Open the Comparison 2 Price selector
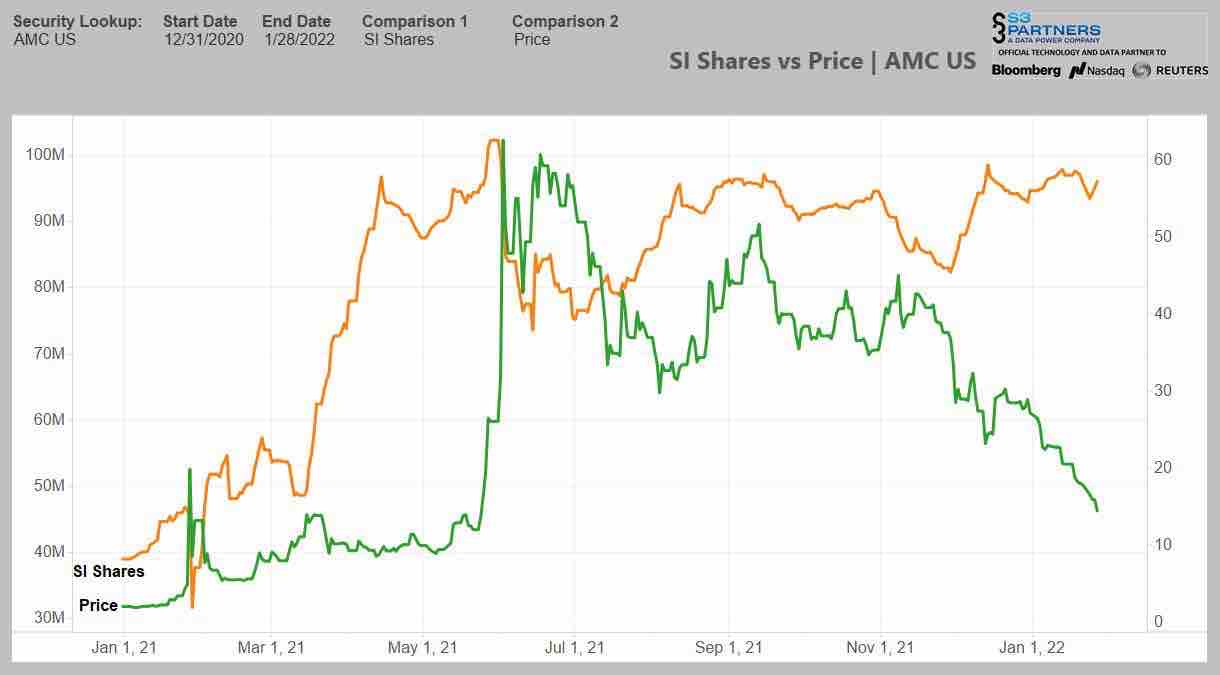Screen dimensions: 1220x675 tap(532, 40)
